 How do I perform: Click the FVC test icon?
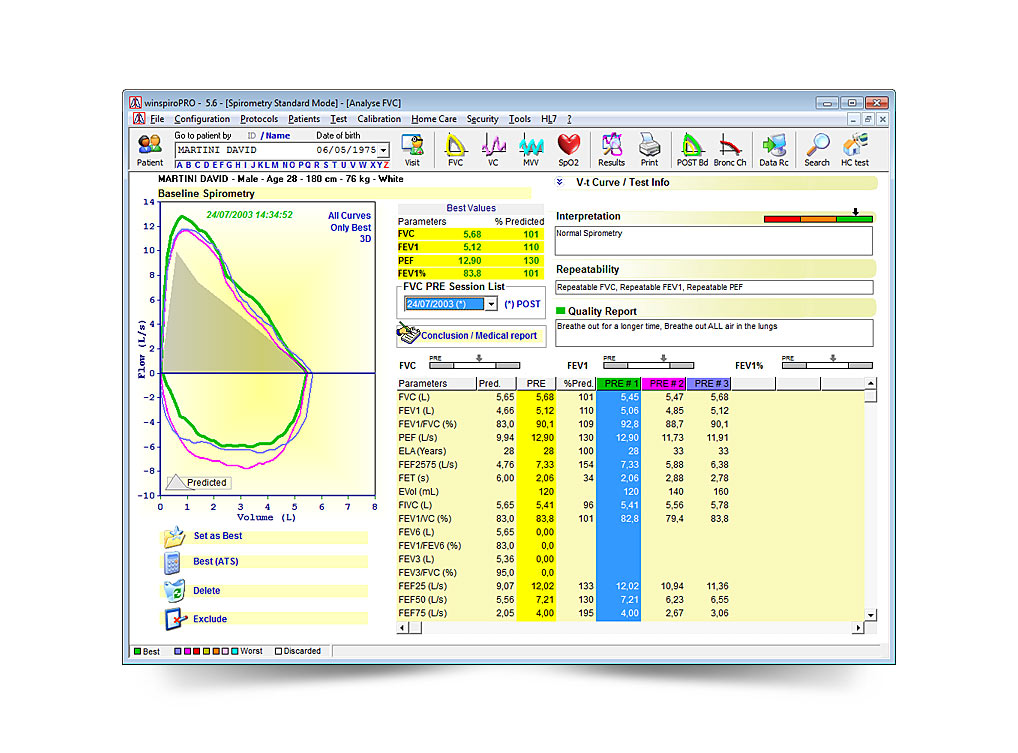click(x=456, y=148)
